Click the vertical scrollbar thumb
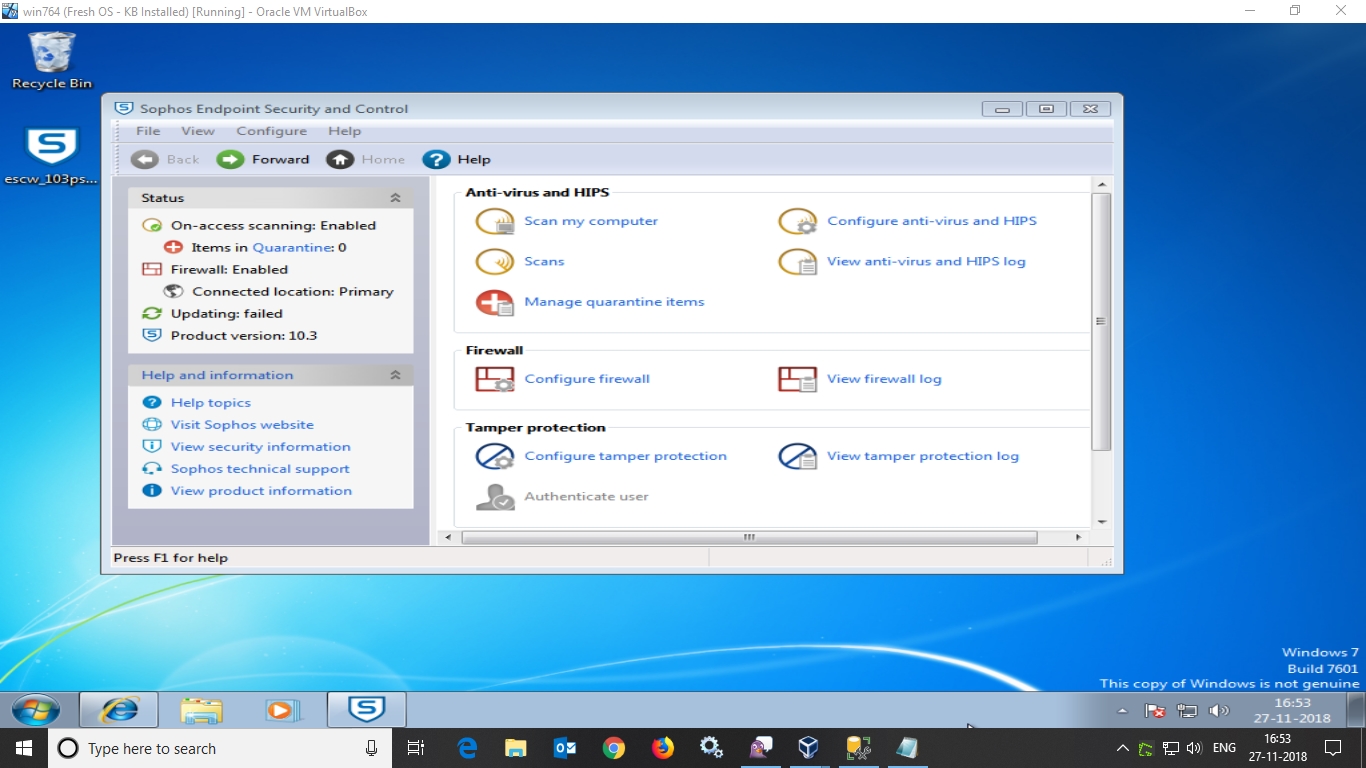Image resolution: width=1366 pixels, height=768 pixels. click(x=1102, y=322)
